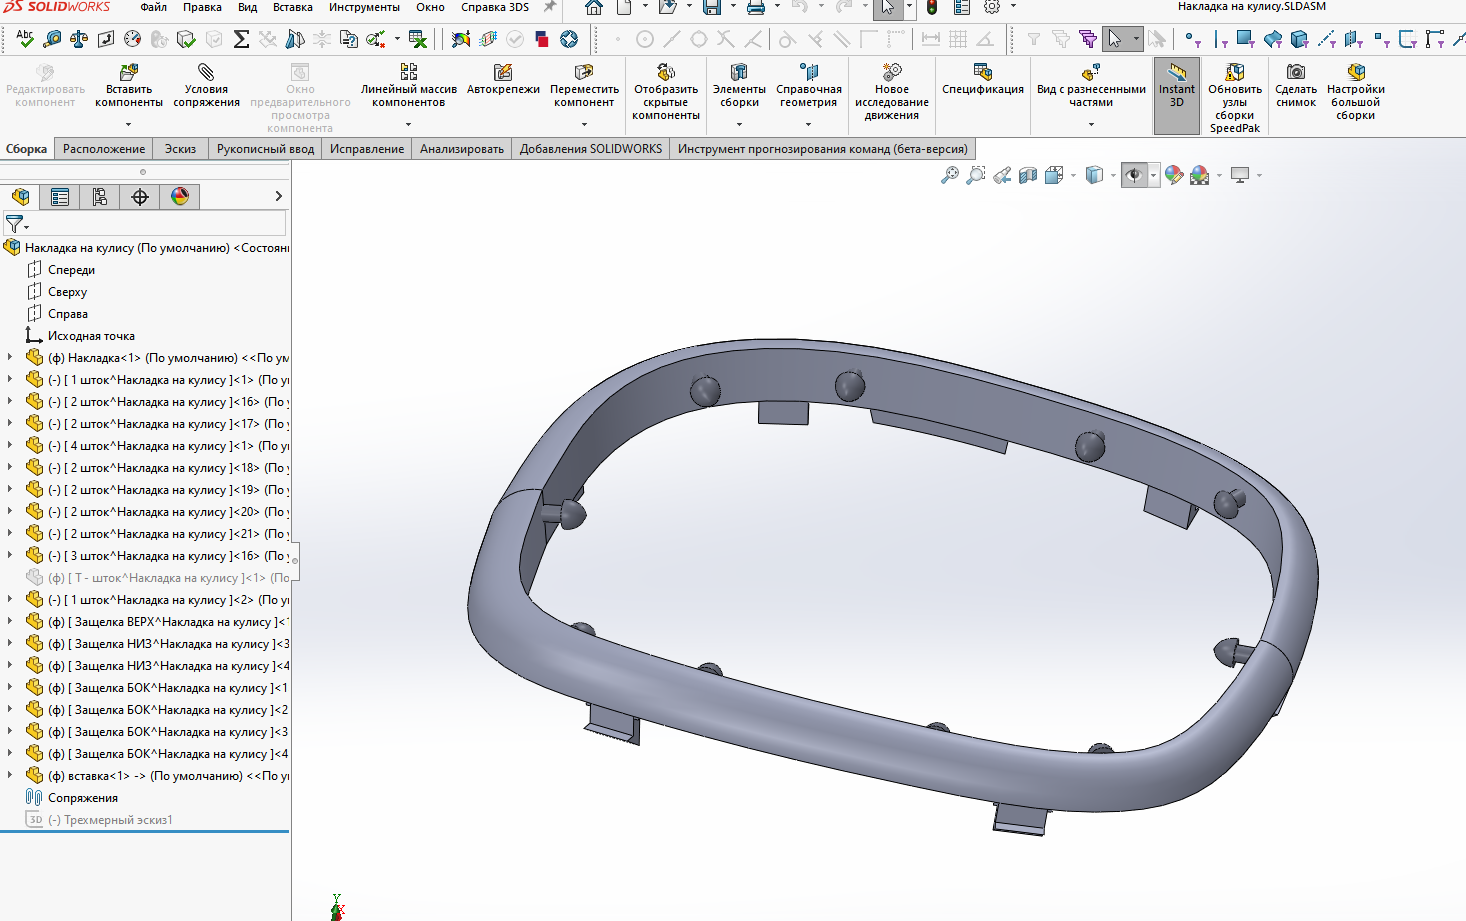
Task: Toggle the Instant 3D button
Action: pyautogui.click(x=1177, y=96)
